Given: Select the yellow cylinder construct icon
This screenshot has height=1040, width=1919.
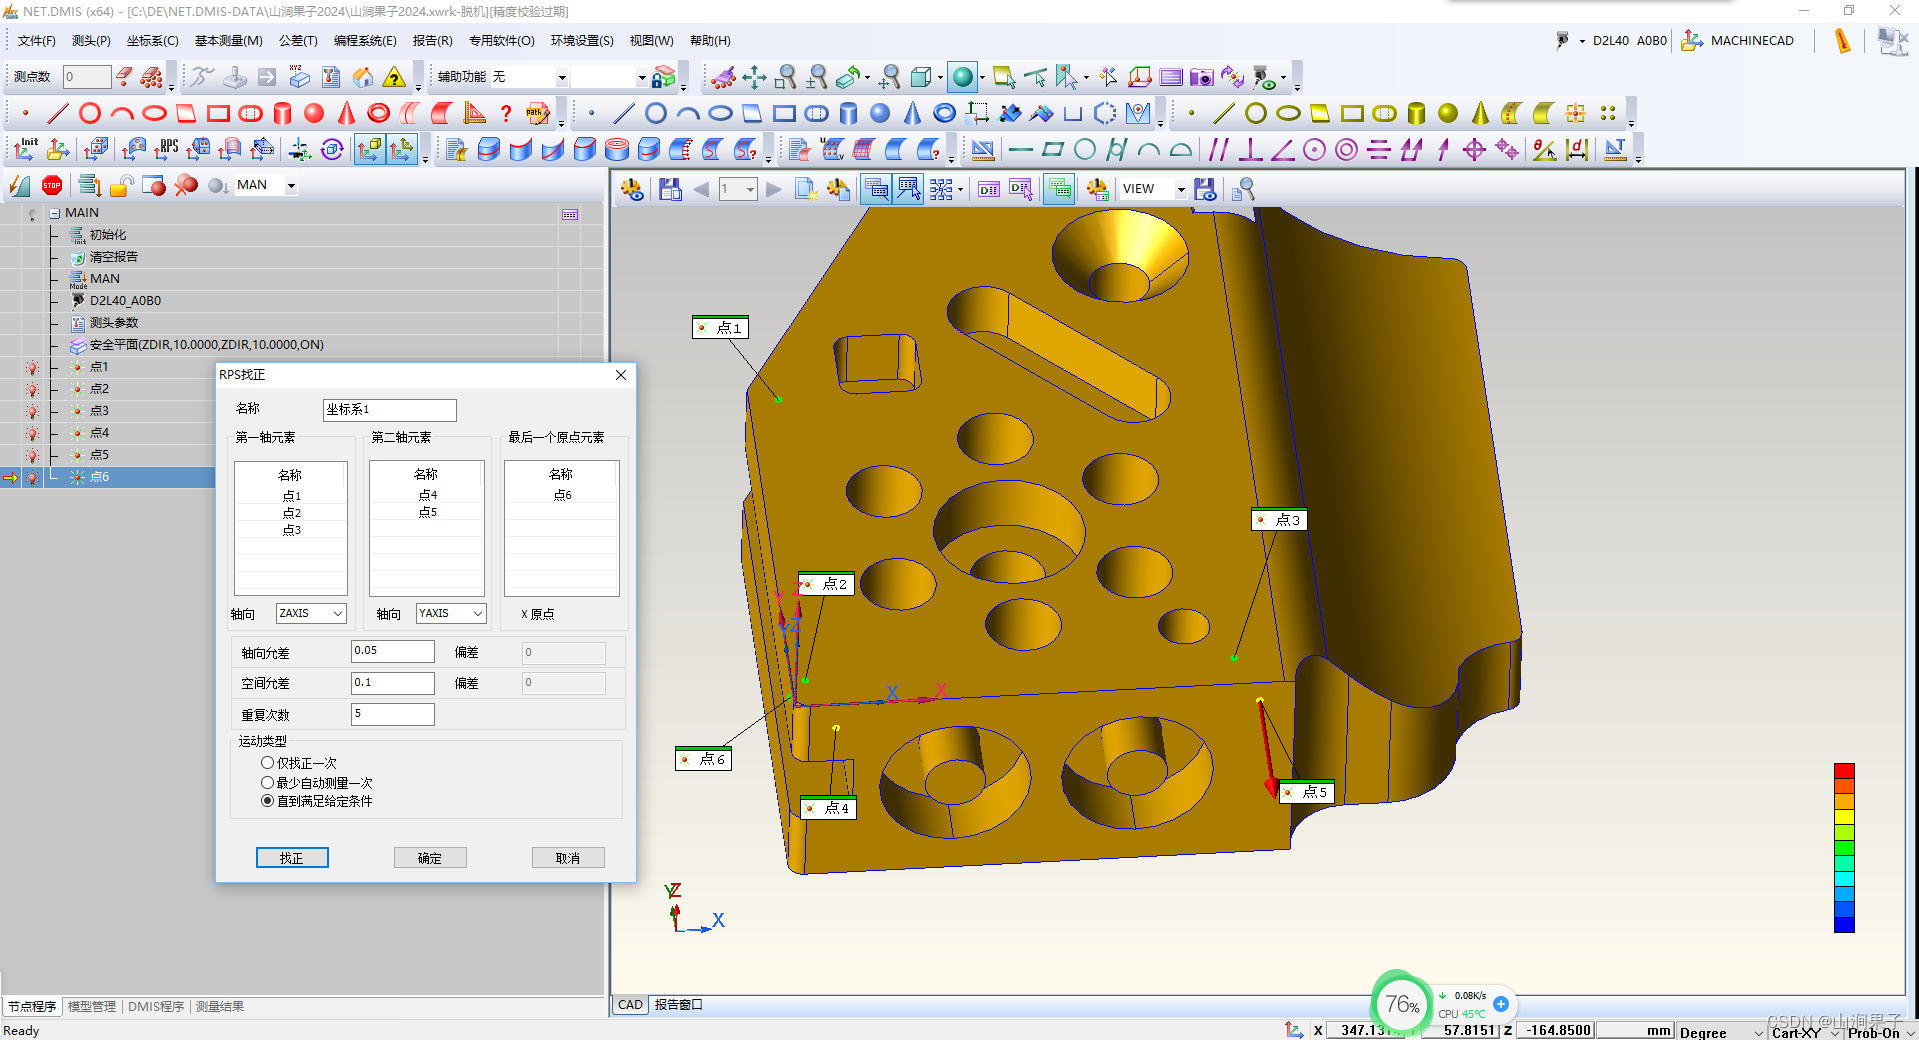Looking at the screenshot, I should click(1416, 113).
